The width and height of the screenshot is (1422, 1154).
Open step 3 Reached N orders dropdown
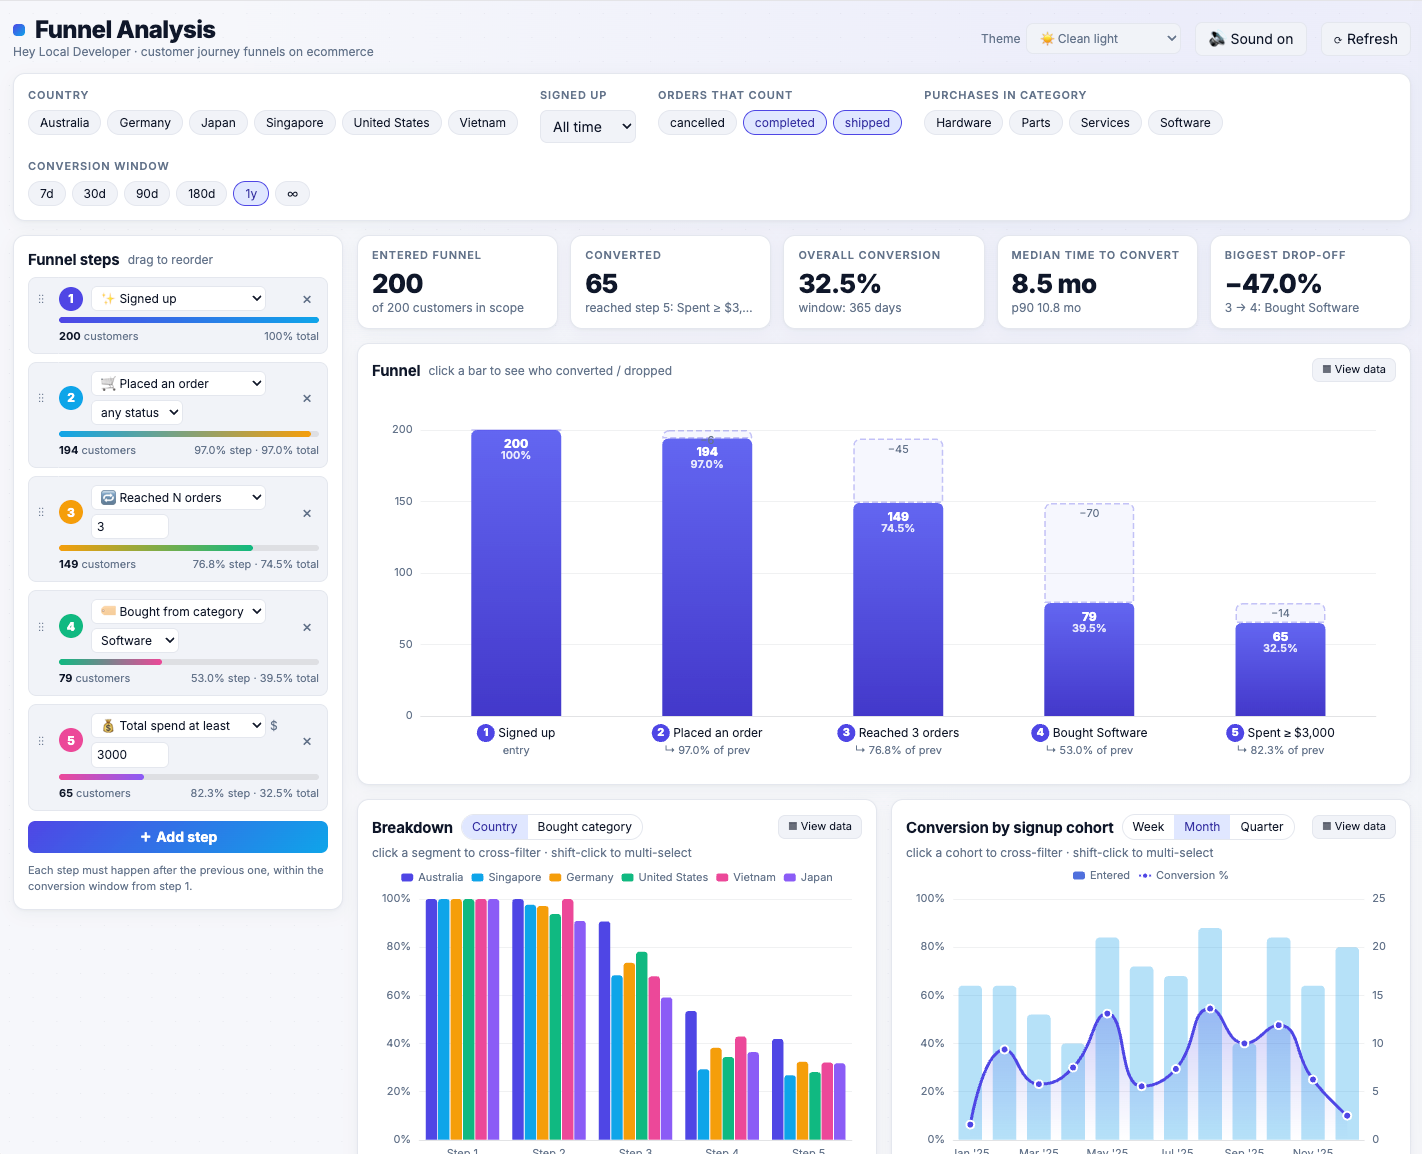click(x=179, y=498)
